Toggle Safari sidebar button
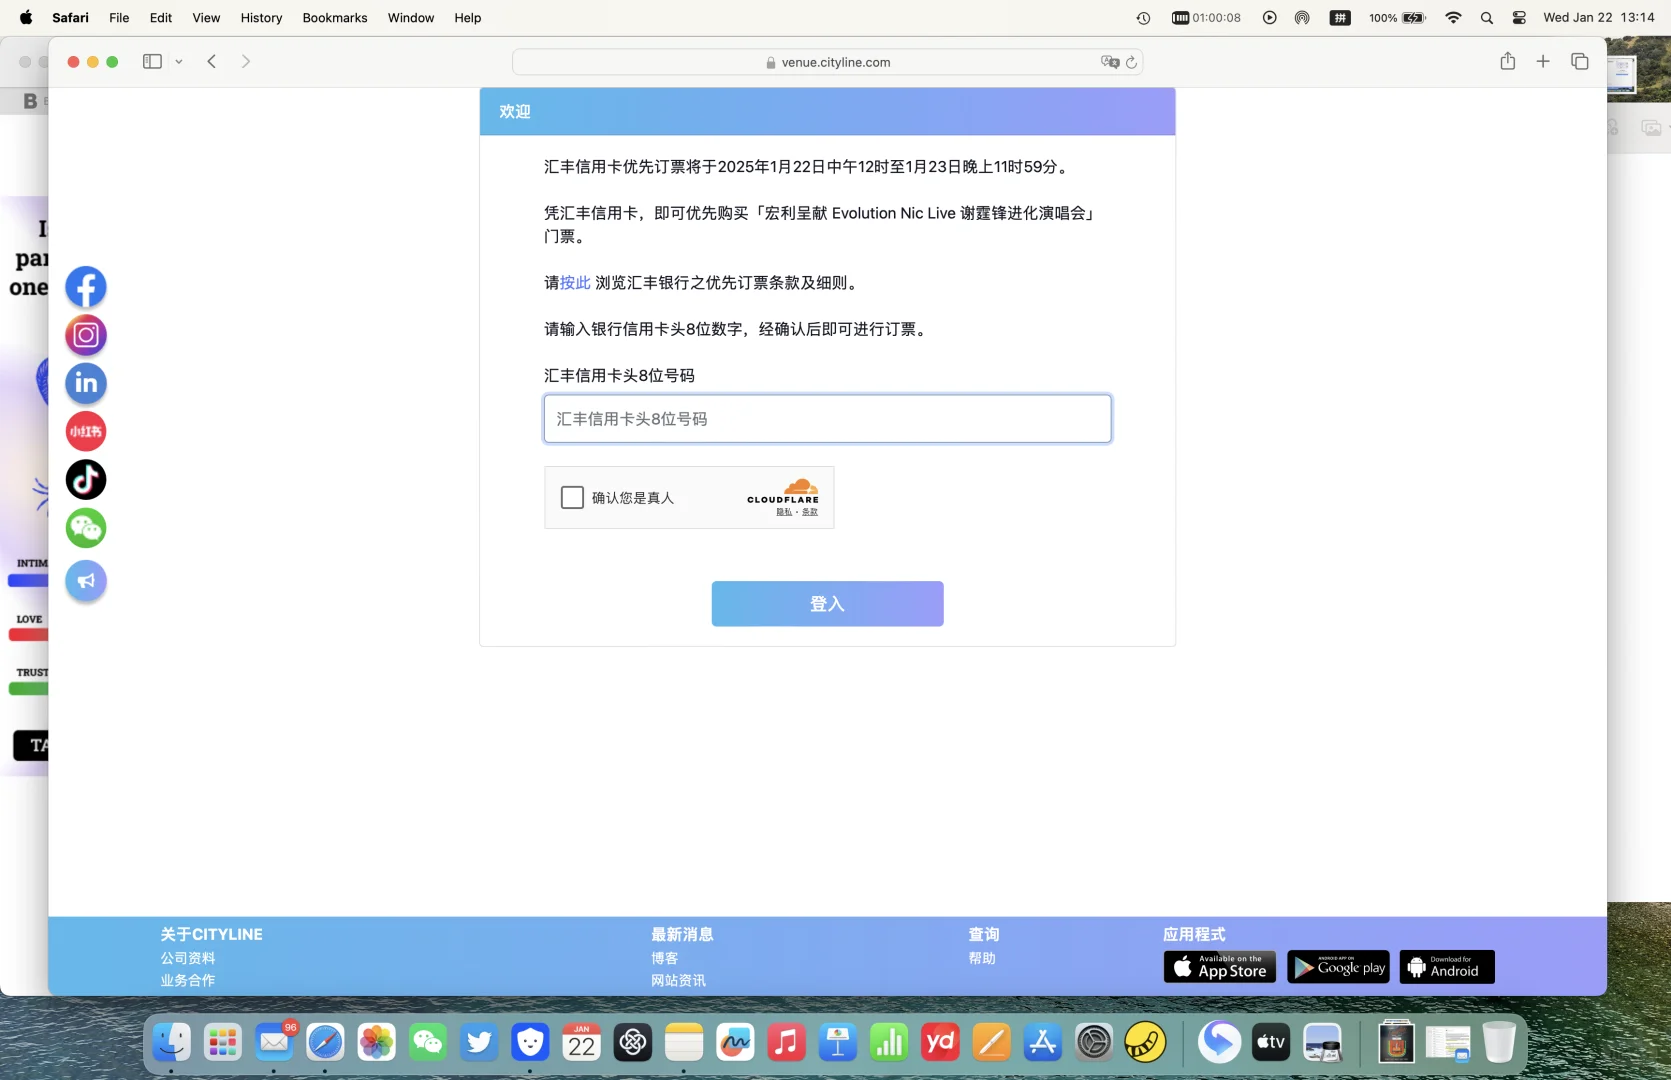 (152, 61)
